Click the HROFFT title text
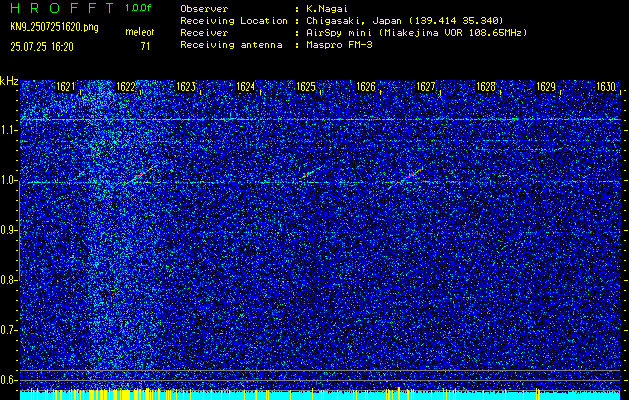 (x=63, y=8)
